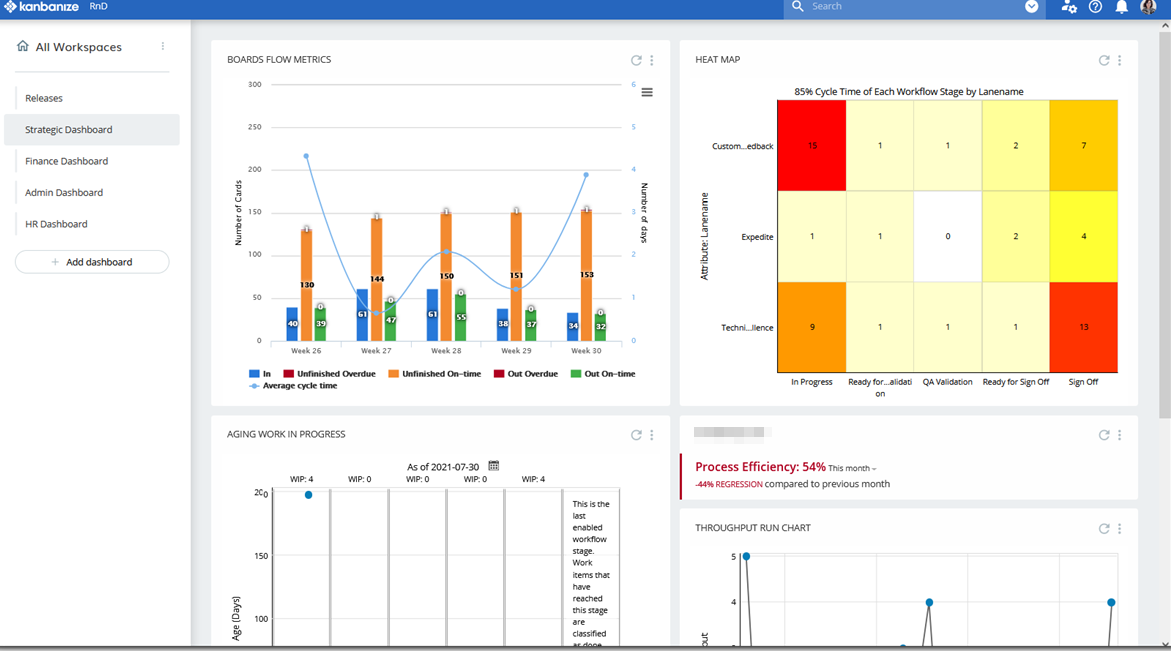Screen dimensions: 1171x651
Task: Click the Kanbanize logo
Action: (x=40, y=7)
